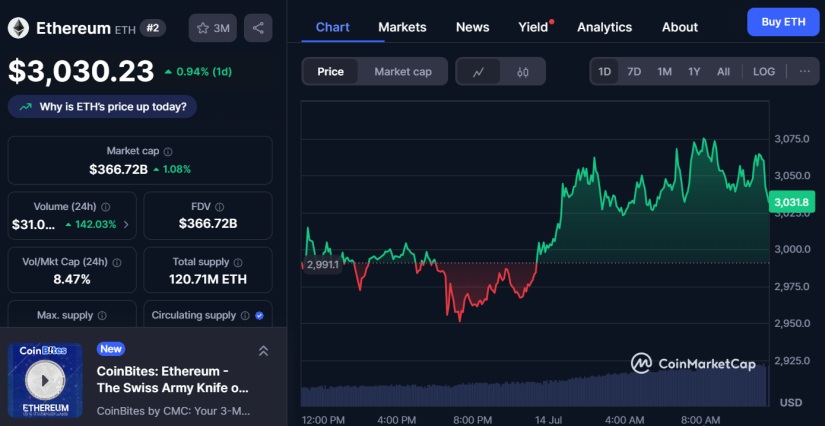Click the Volume (24h) info icon
The height and width of the screenshot is (426, 825).
pos(105,207)
